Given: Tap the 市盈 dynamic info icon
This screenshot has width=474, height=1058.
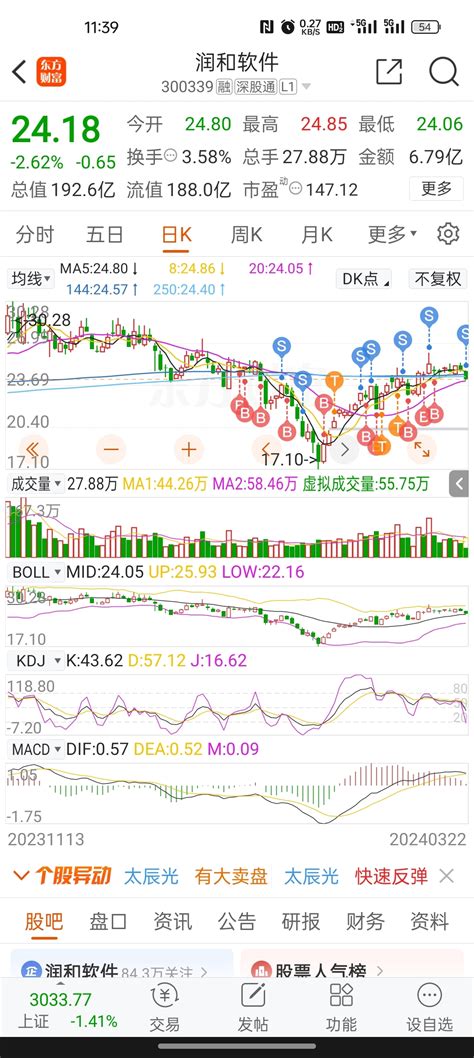Looking at the screenshot, I should (295, 189).
